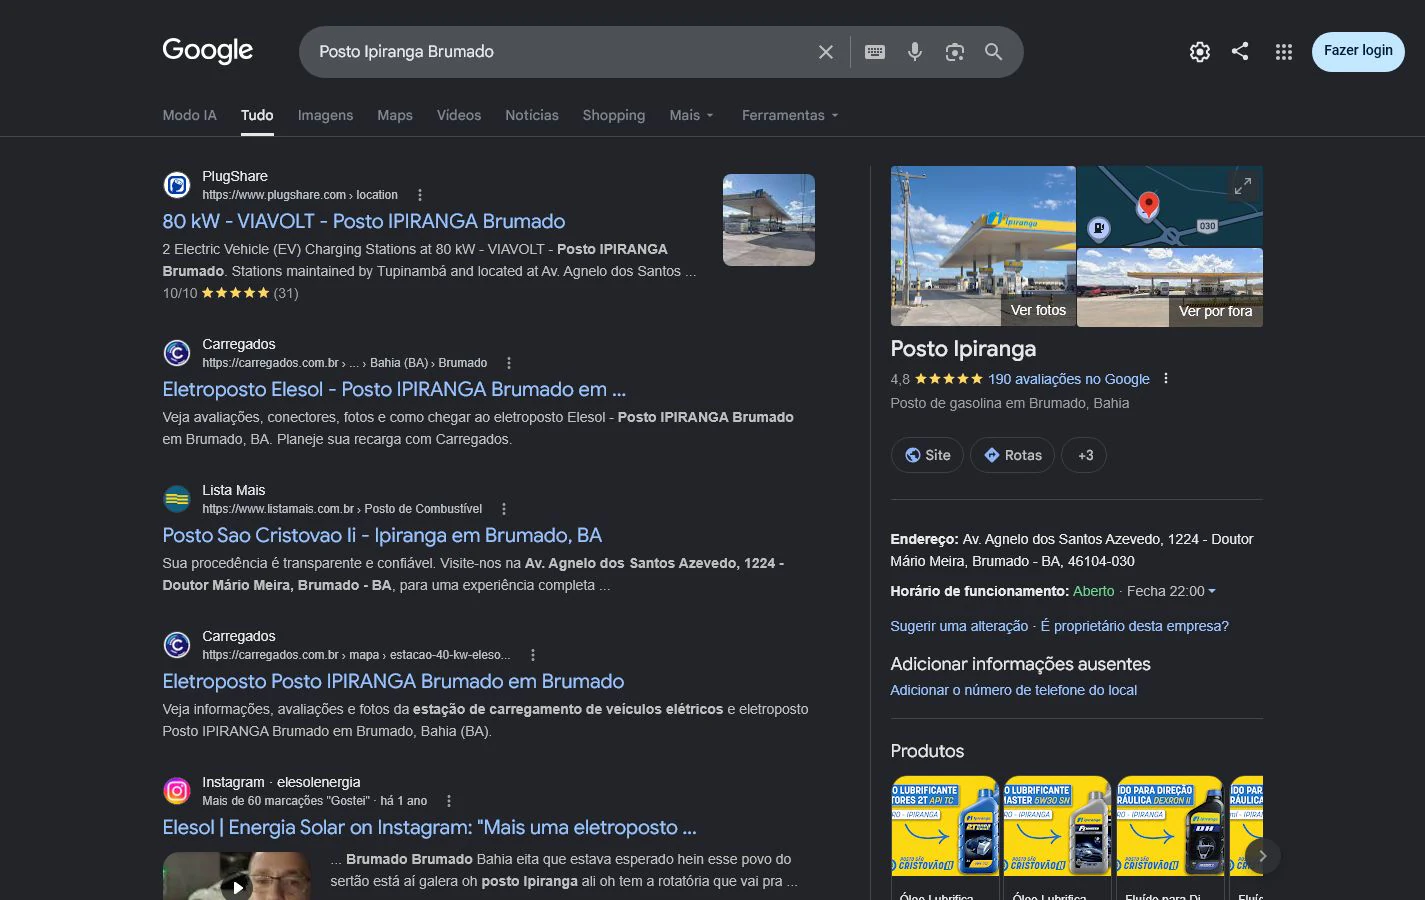Expand the map in knowledge panel
Screen dimensions: 1425x900
[1243, 186]
